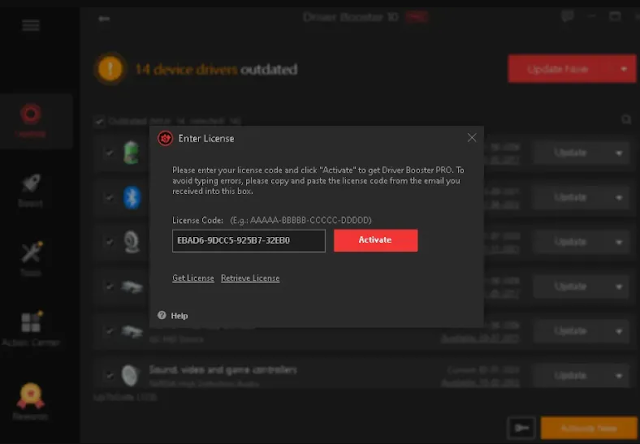The width and height of the screenshot is (640, 444).
Task: Expand the sound controllers row Update dropdown arrow
Action: pyautogui.click(x=619, y=375)
